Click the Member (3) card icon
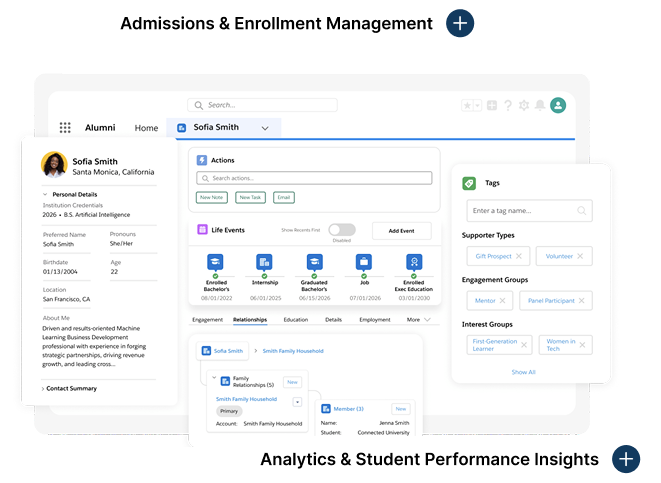This screenshot has width=661, height=483. pyautogui.click(x=326, y=409)
